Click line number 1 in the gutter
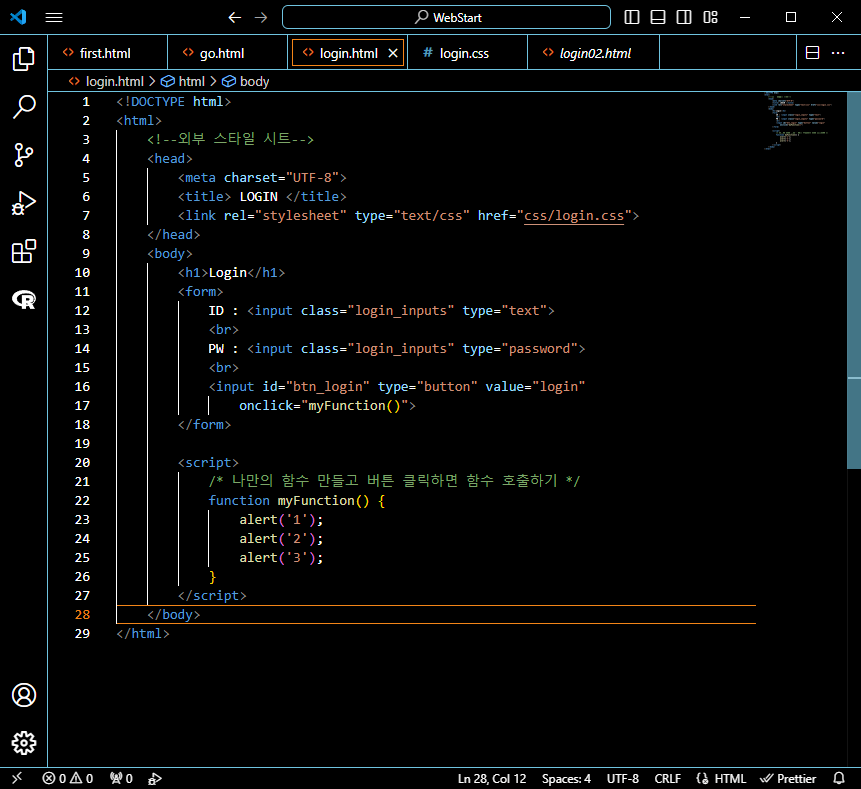Image resolution: width=861 pixels, height=789 pixels. [86, 102]
